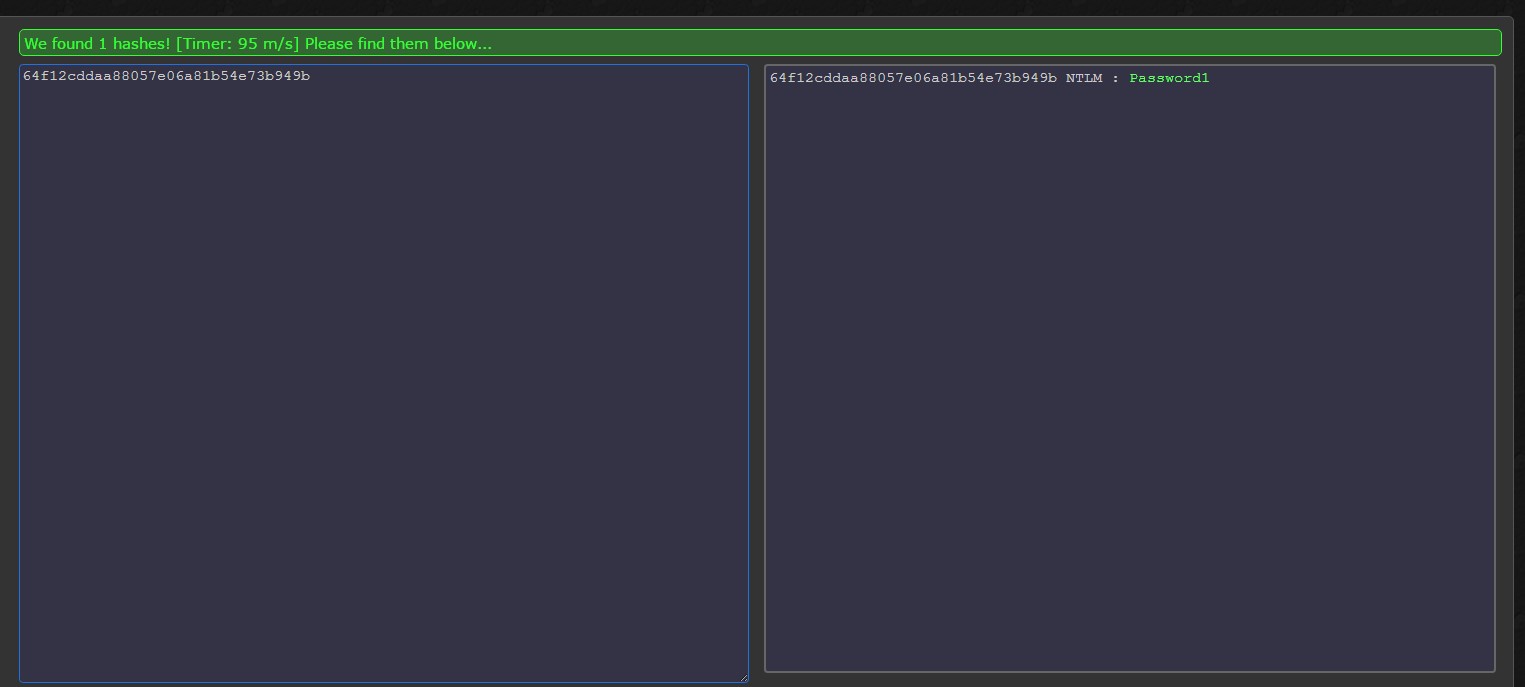This screenshot has width=1525, height=687.
Task: Click the resize grip of the hash input textarea
Action: 743,677
